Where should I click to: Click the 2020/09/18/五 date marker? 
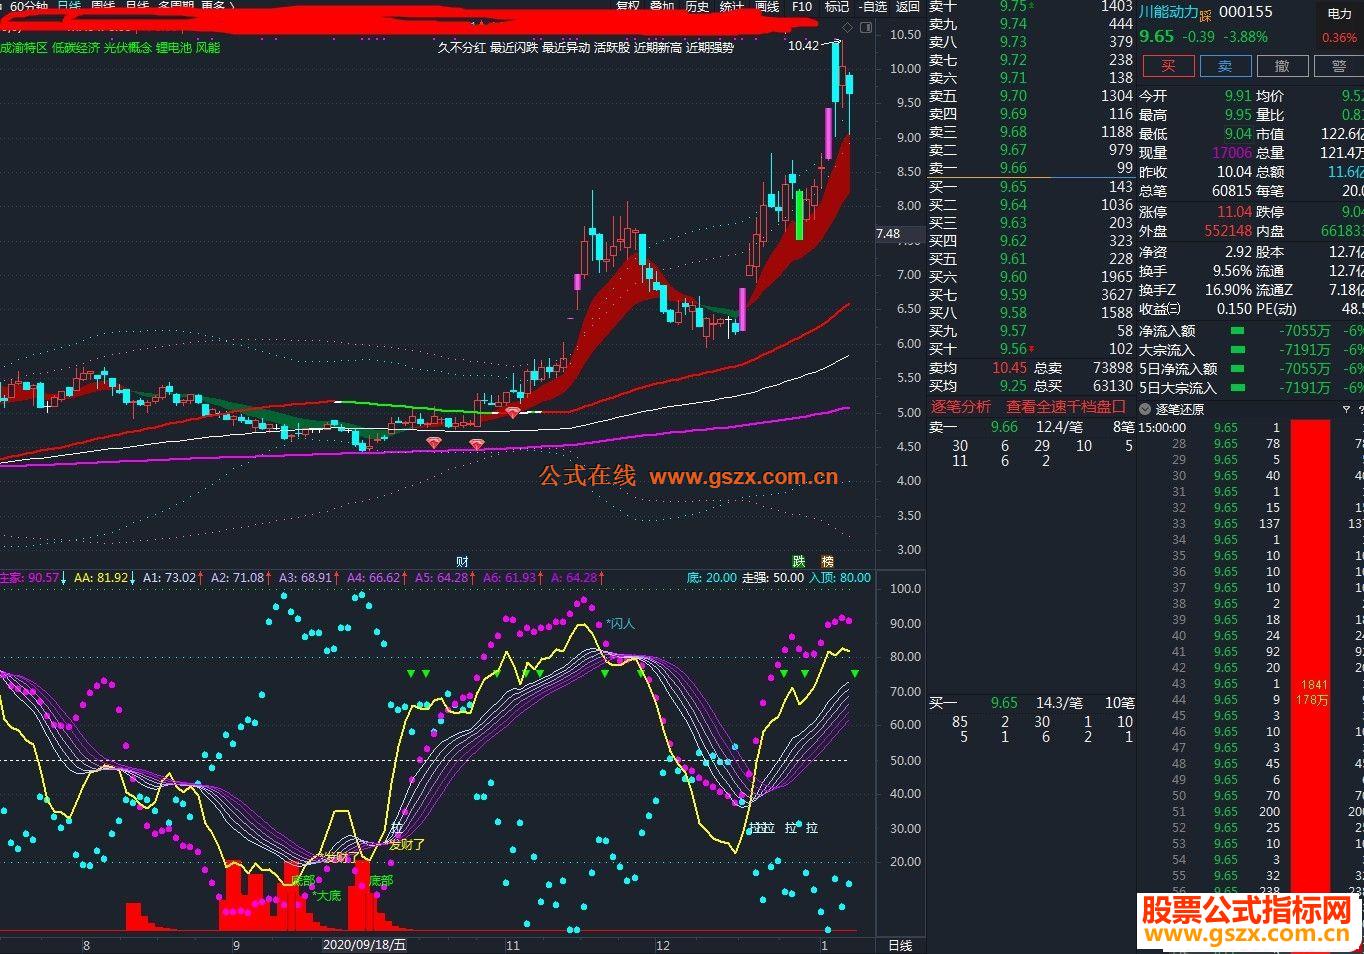pyautogui.click(x=365, y=944)
